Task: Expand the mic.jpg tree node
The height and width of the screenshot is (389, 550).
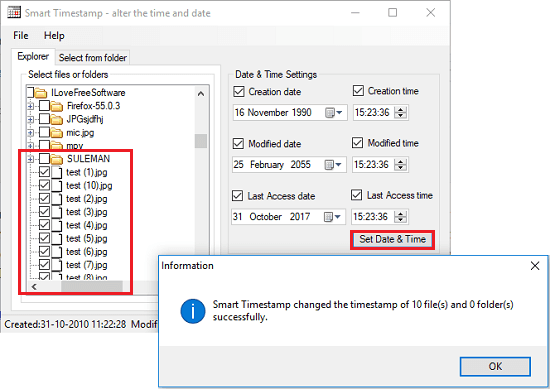Action: pos(31,133)
